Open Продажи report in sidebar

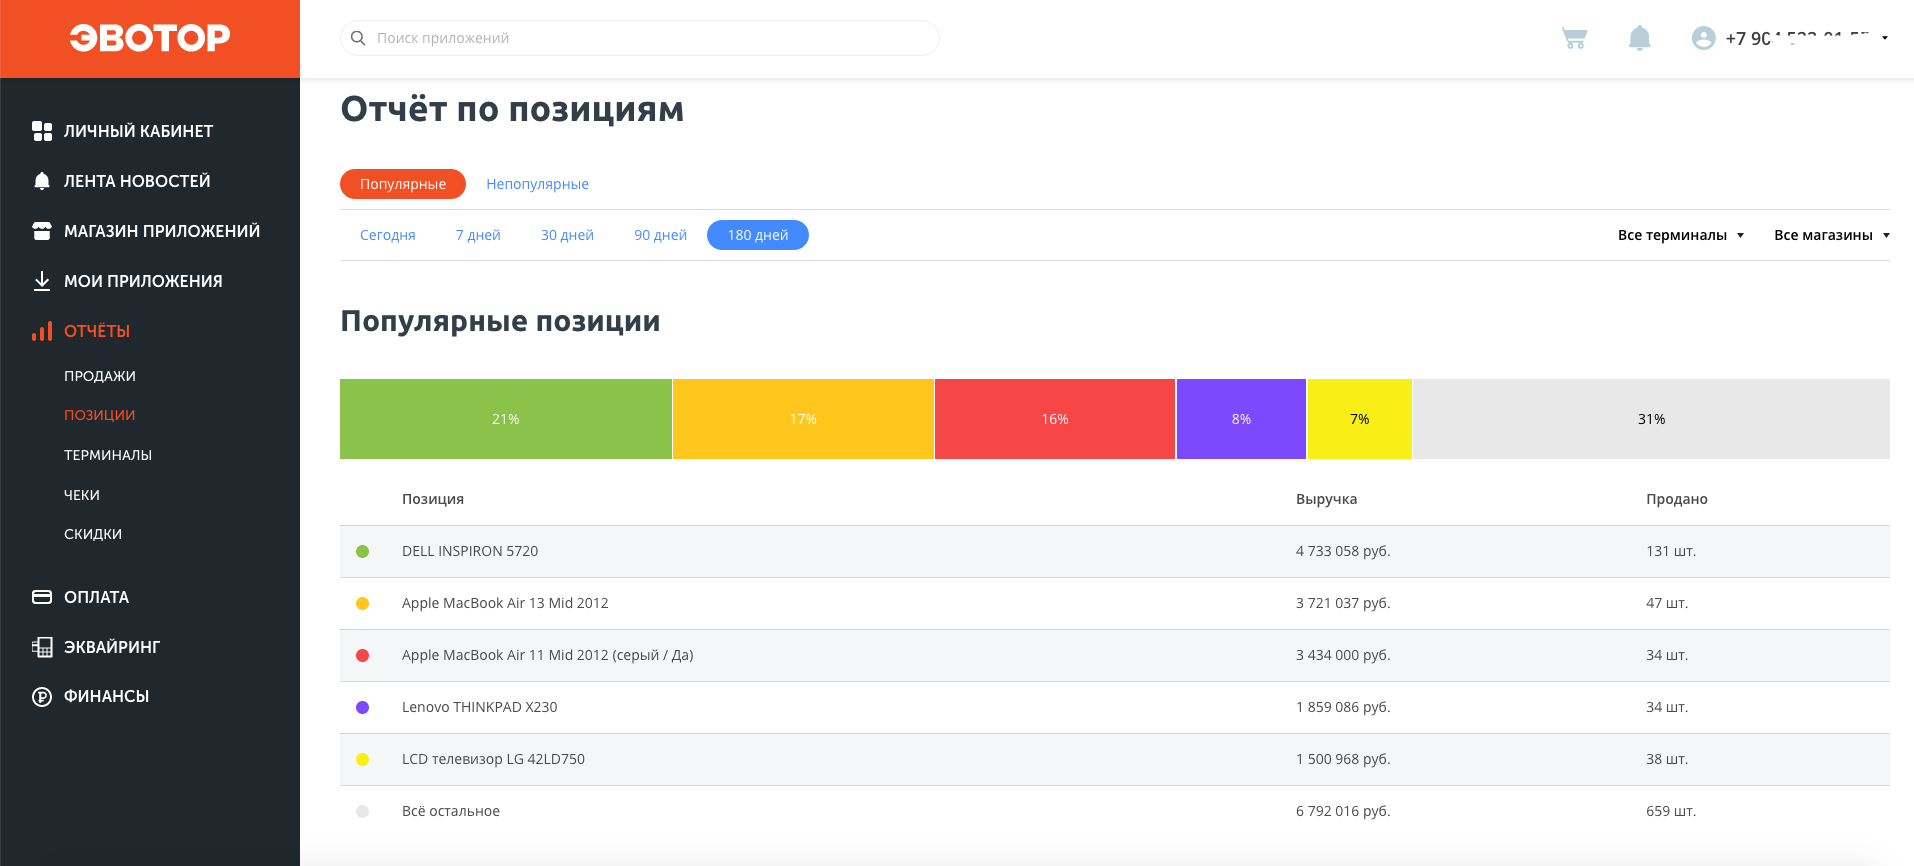coord(100,376)
